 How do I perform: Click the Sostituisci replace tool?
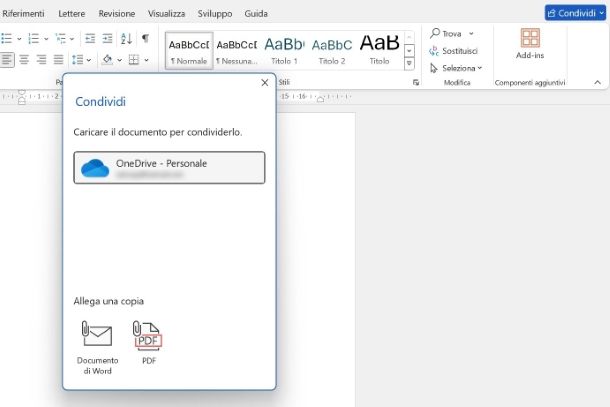(x=456, y=50)
